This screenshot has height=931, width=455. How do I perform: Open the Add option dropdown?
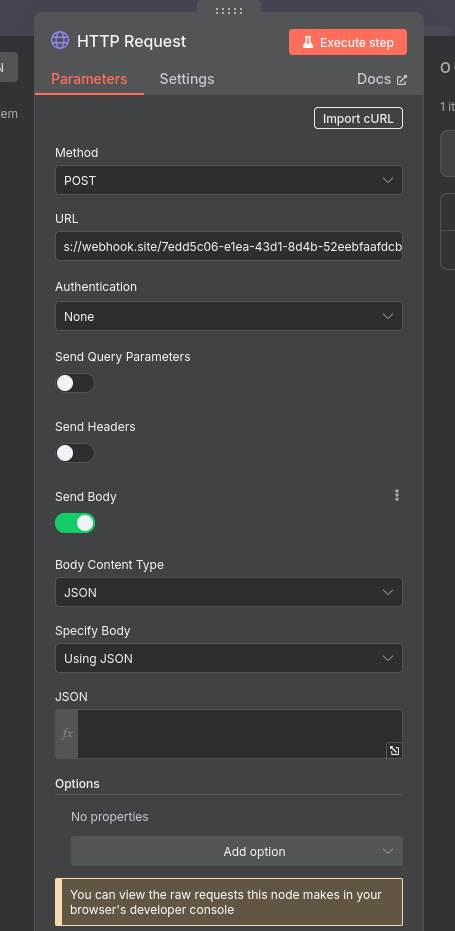tap(237, 851)
